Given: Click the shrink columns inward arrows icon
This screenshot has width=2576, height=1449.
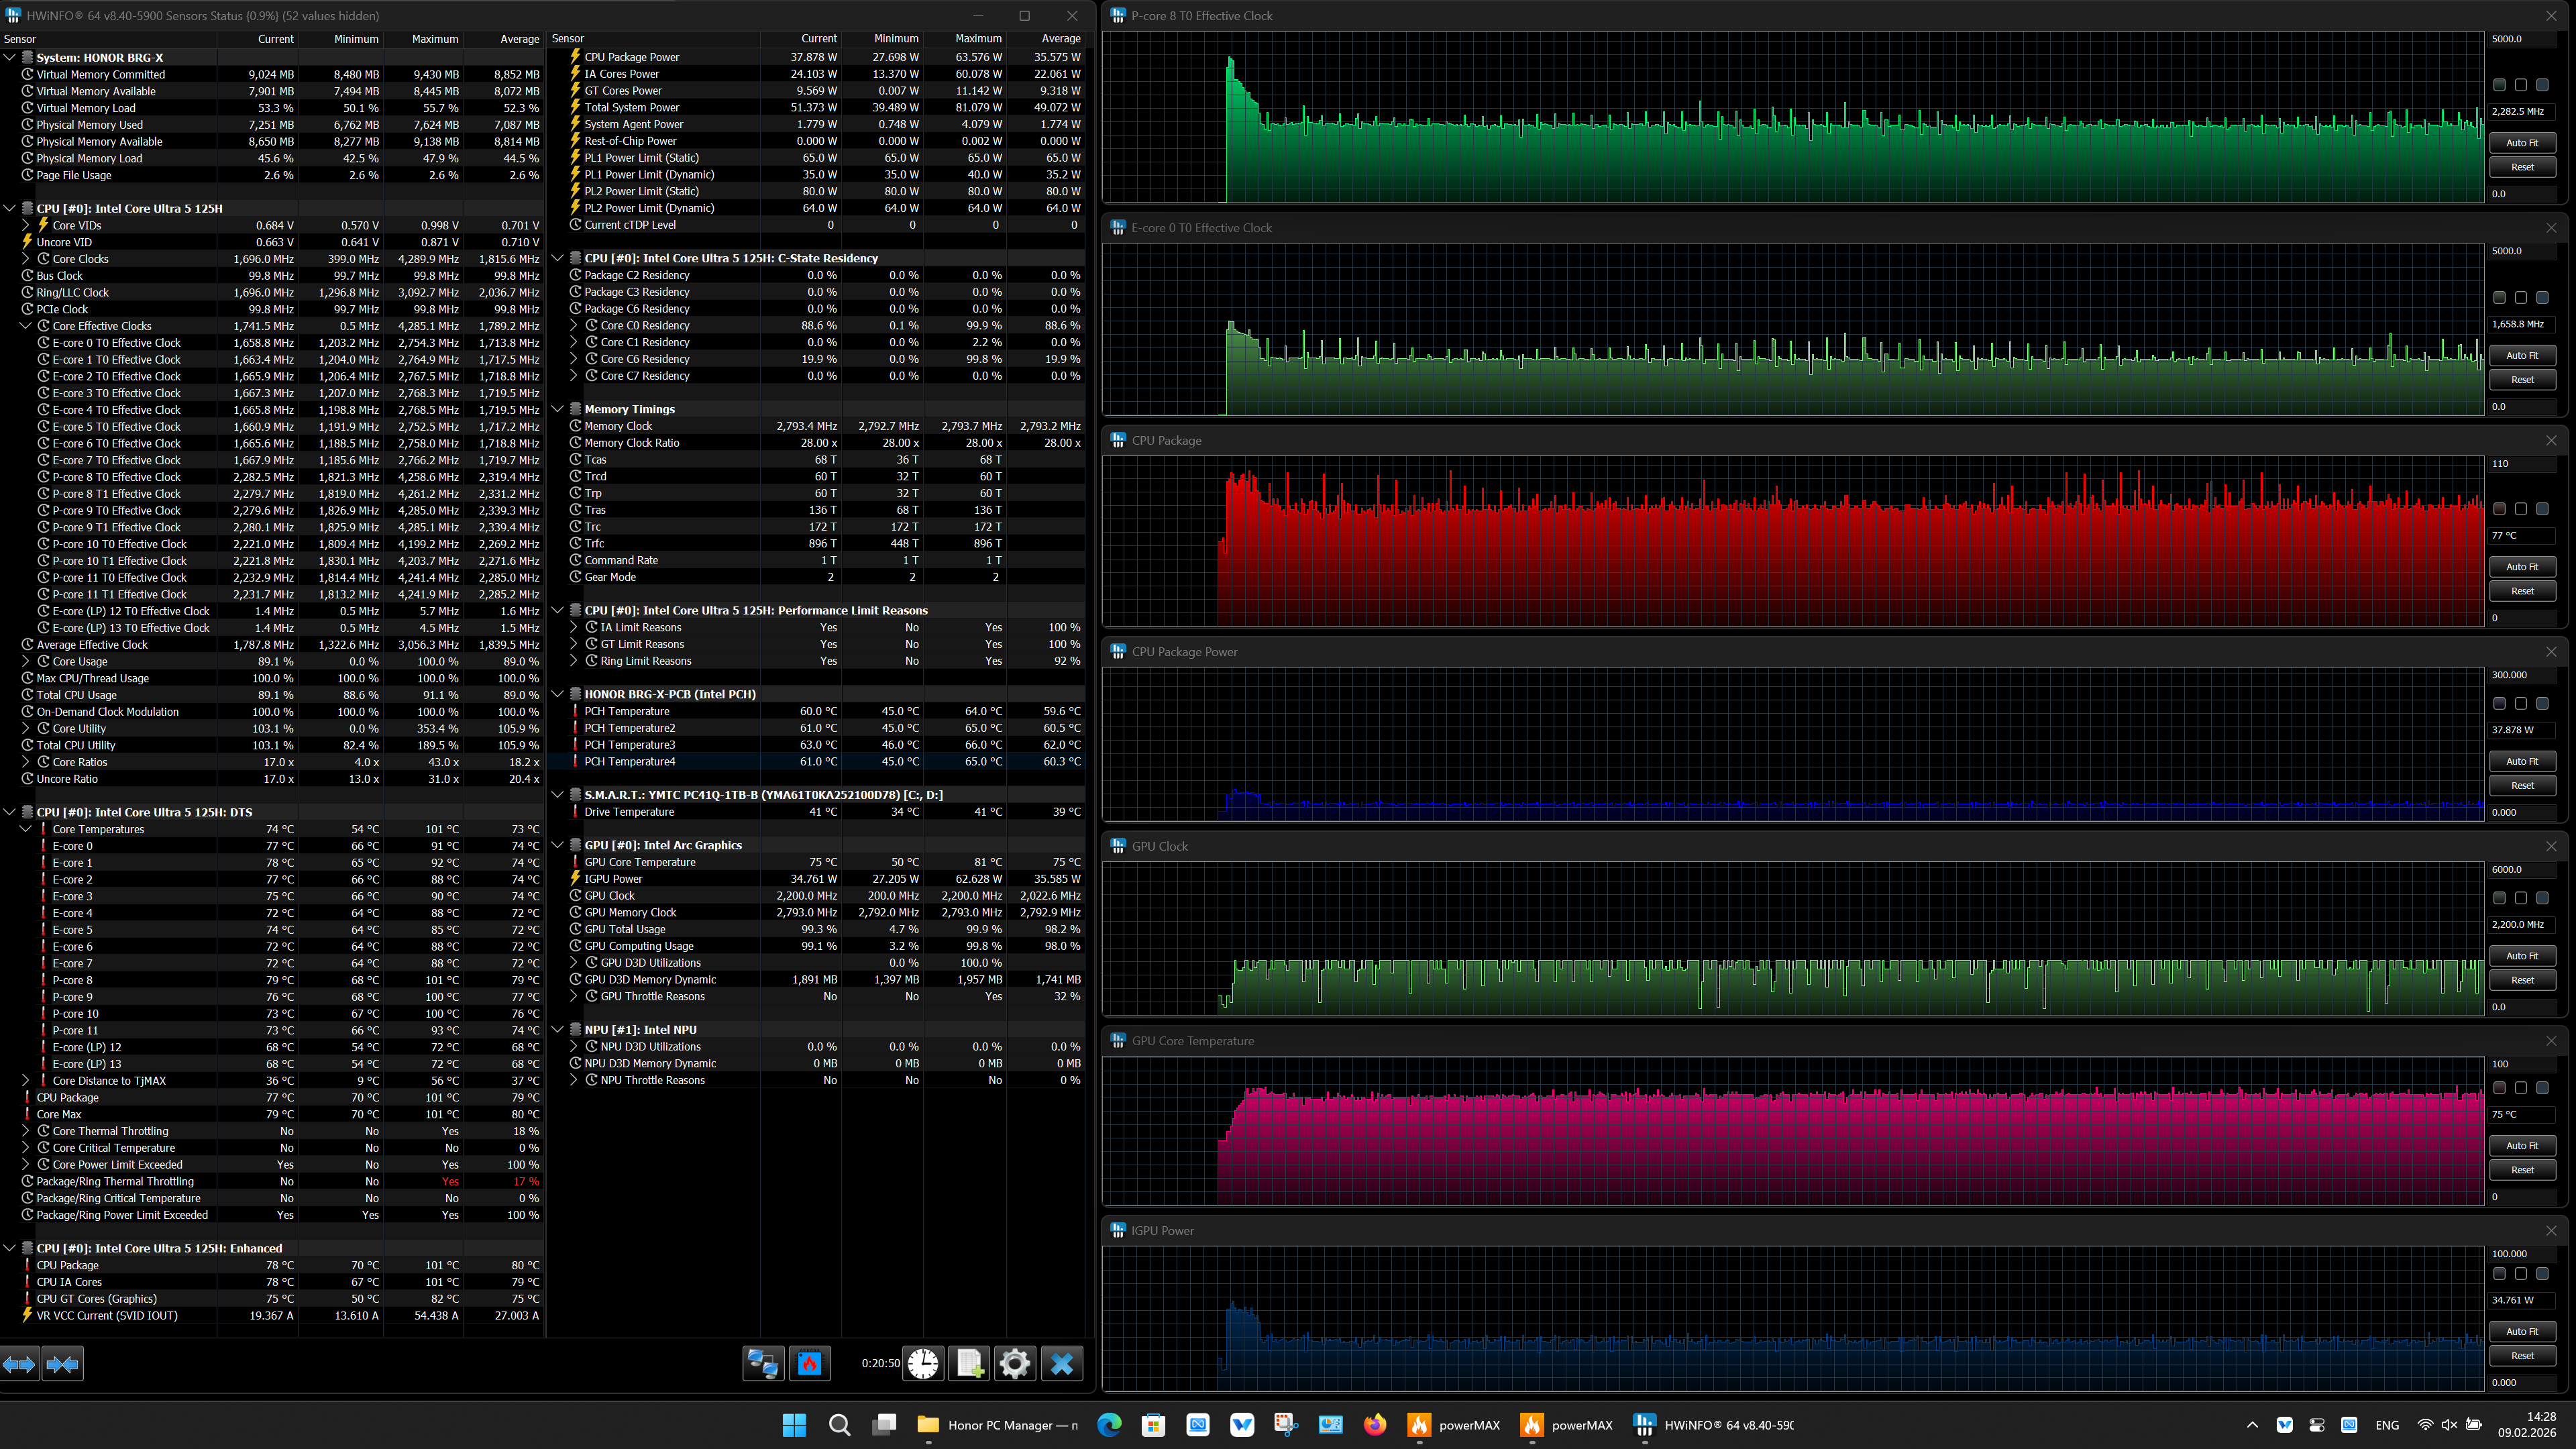Looking at the screenshot, I should (x=62, y=1364).
